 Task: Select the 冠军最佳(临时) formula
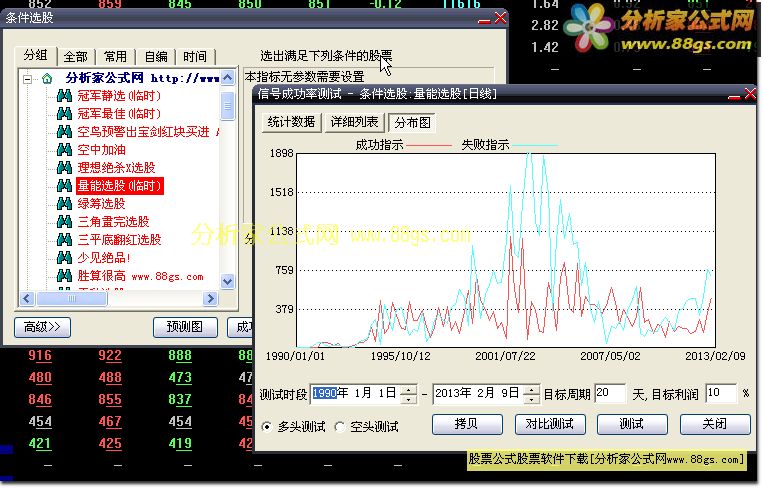pyautogui.click(x=119, y=113)
